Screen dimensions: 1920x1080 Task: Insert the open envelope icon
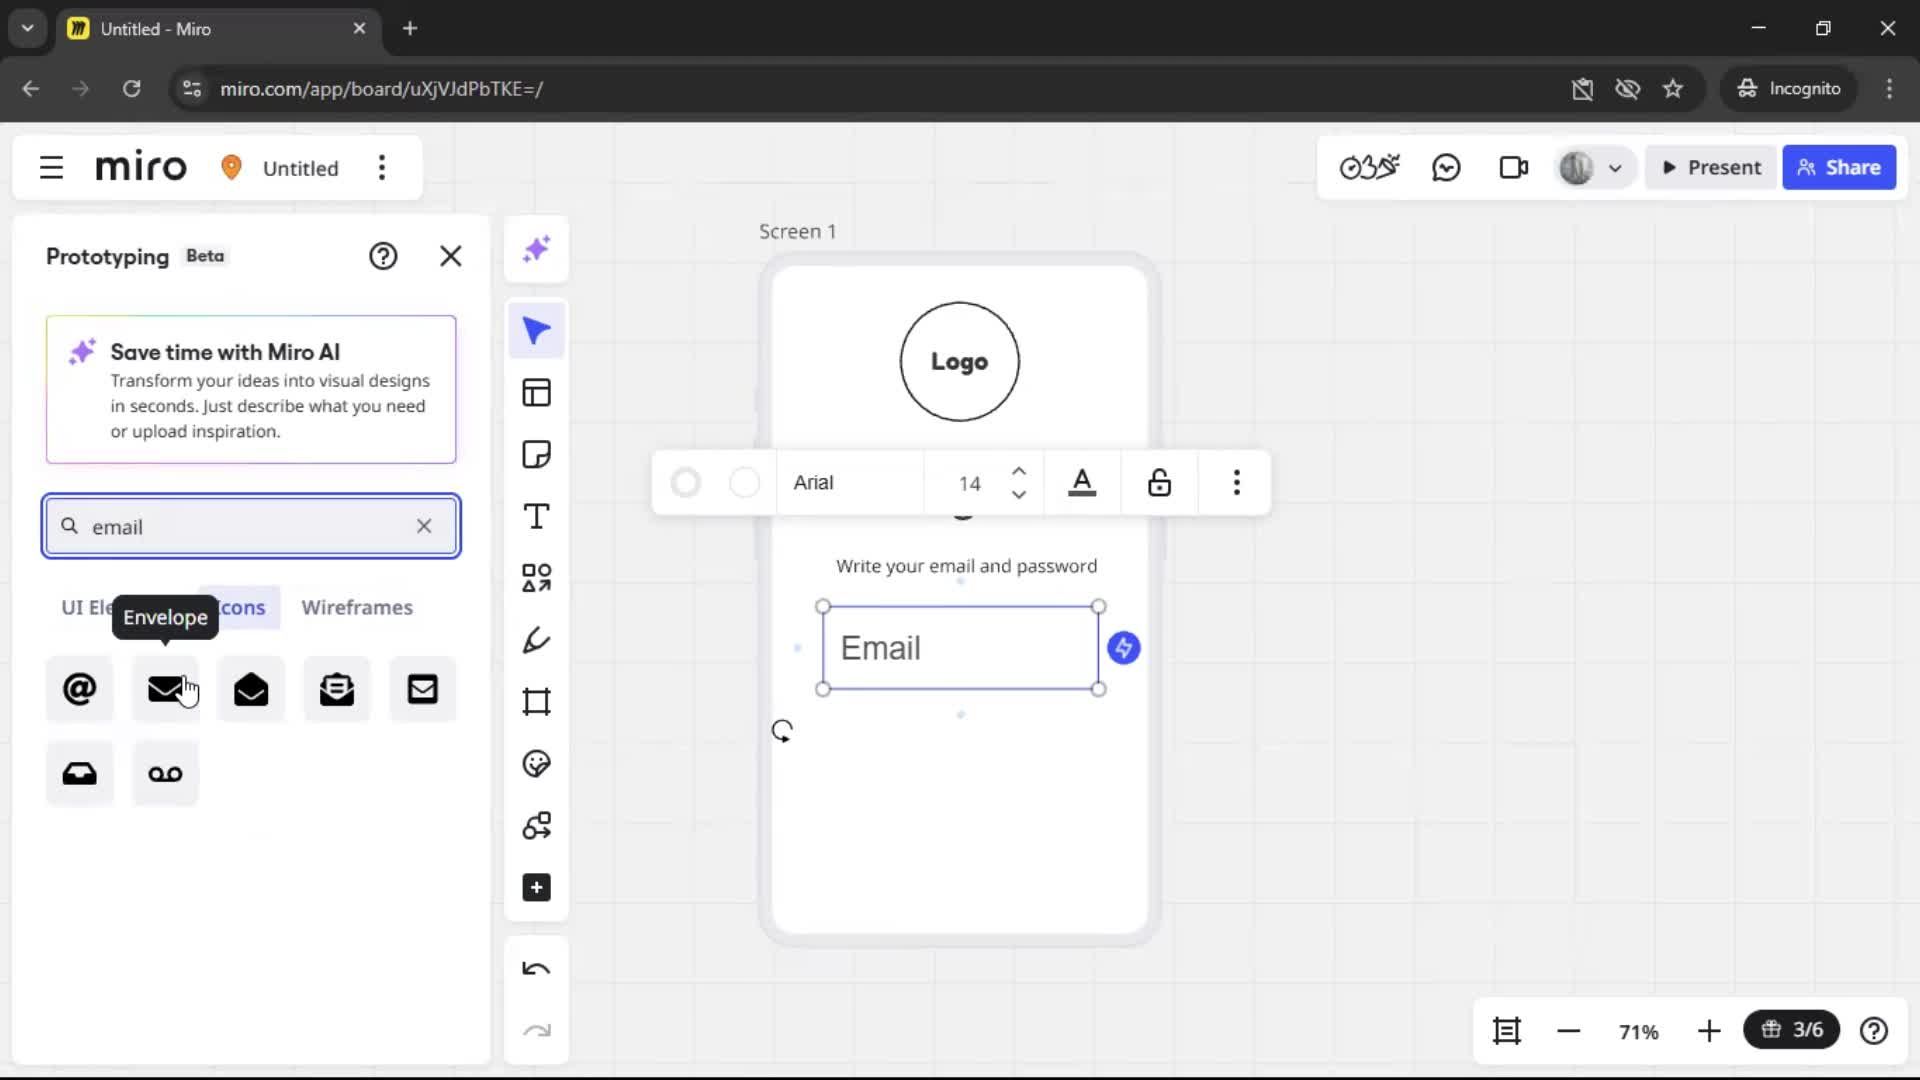pos(251,689)
